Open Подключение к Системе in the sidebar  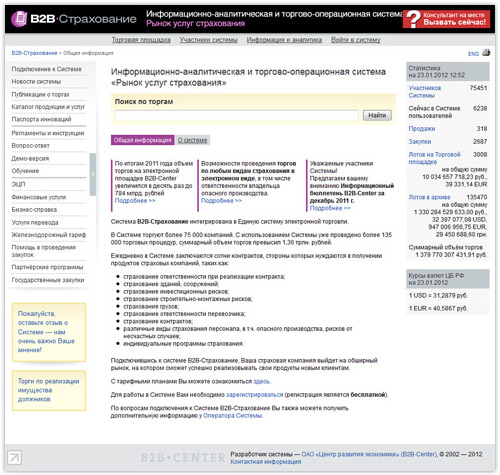click(x=47, y=69)
